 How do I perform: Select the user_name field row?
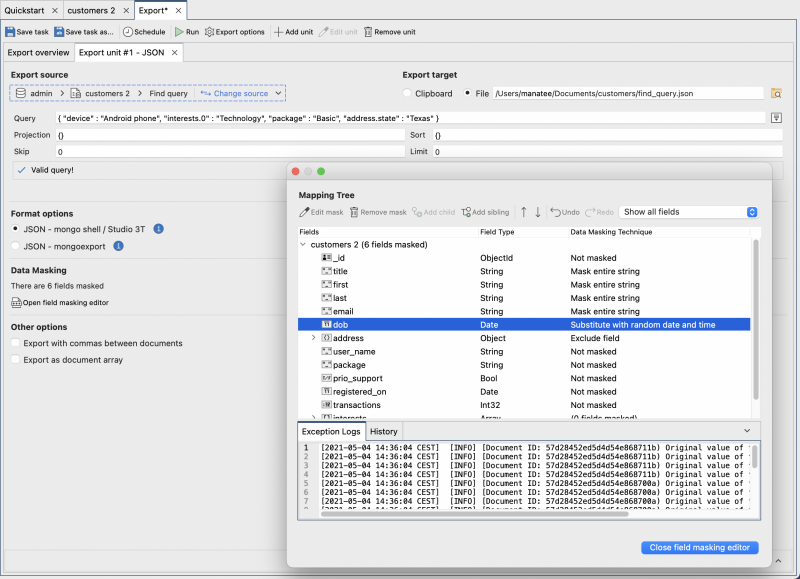(x=524, y=351)
